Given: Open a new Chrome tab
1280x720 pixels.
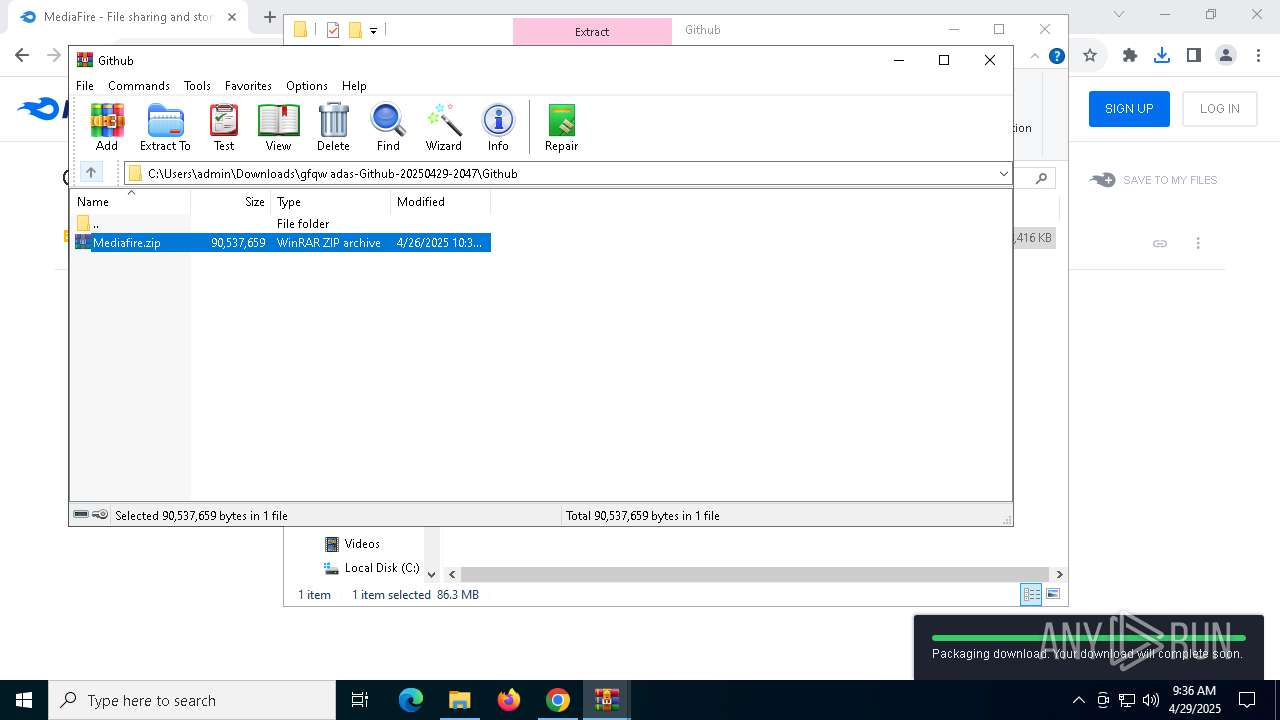Looking at the screenshot, I should pyautogui.click(x=270, y=17).
